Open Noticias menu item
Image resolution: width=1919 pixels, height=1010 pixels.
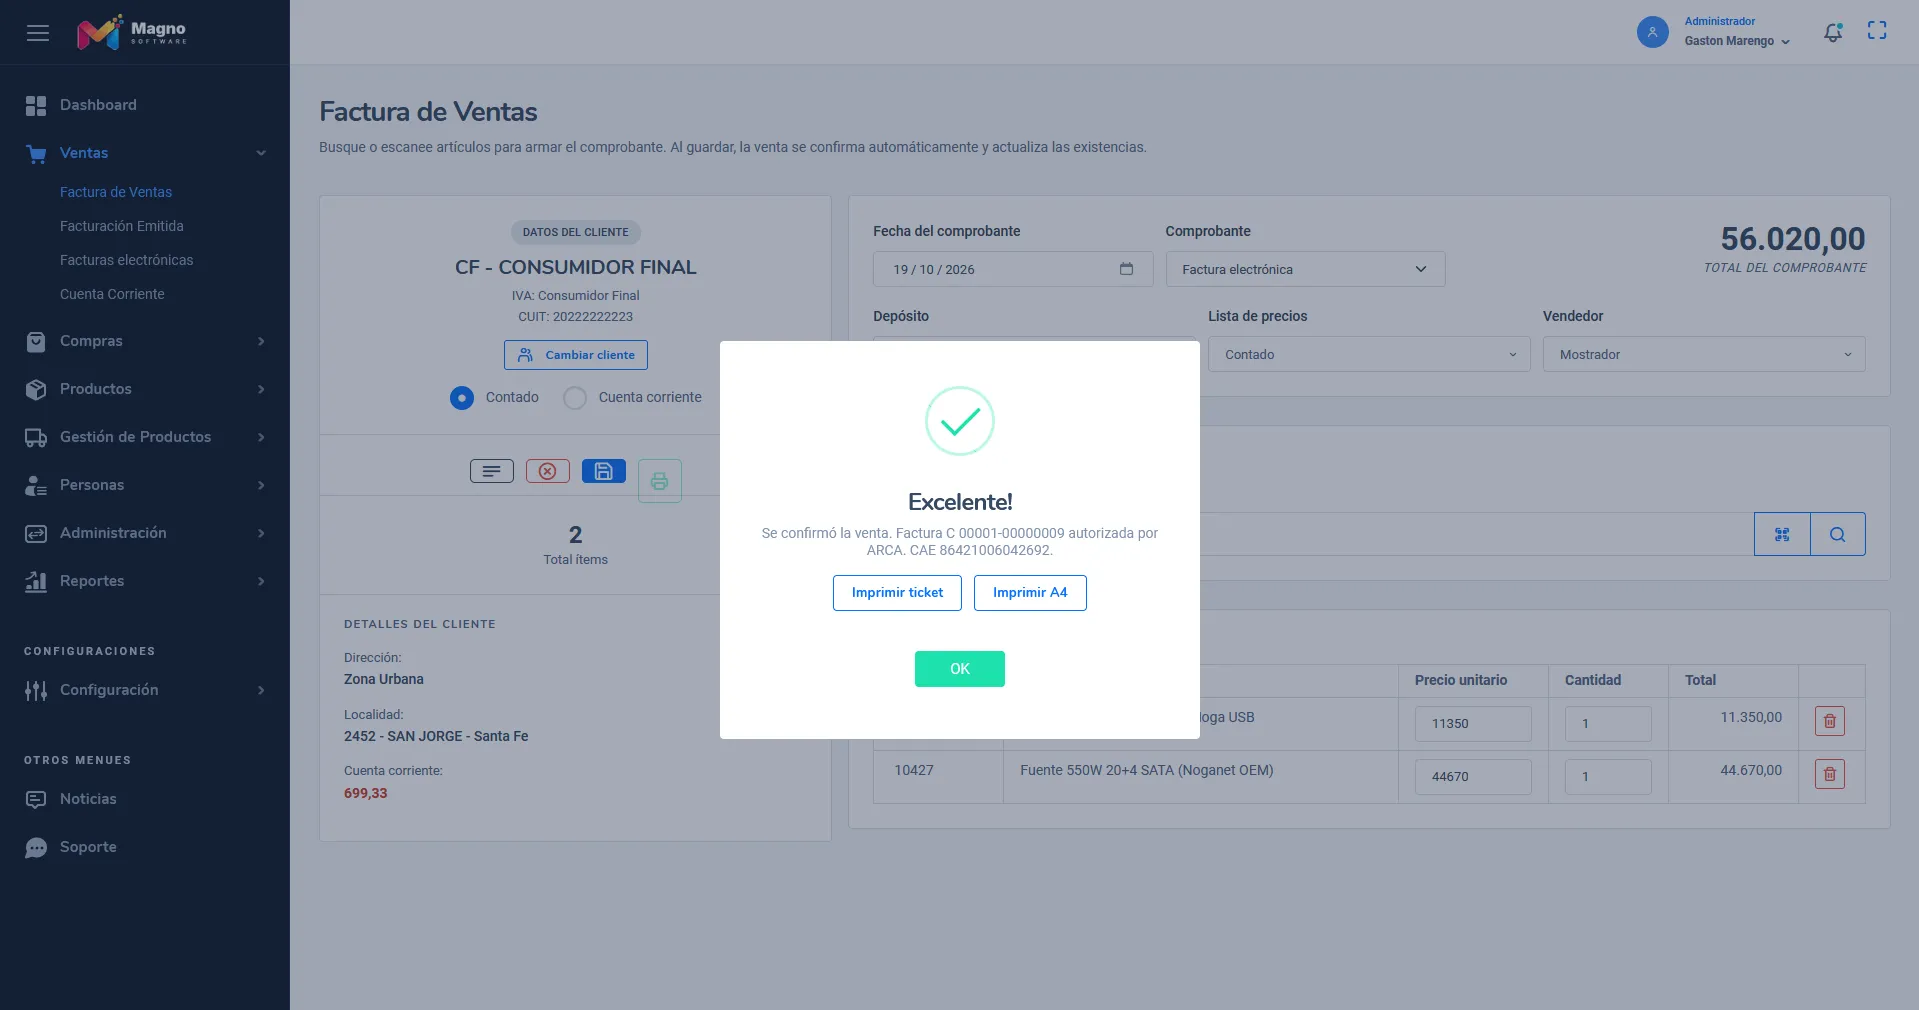coord(88,799)
